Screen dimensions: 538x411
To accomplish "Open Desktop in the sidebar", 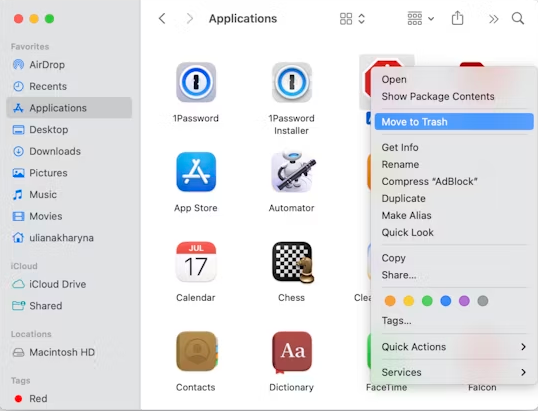I will click(x=69, y=130).
